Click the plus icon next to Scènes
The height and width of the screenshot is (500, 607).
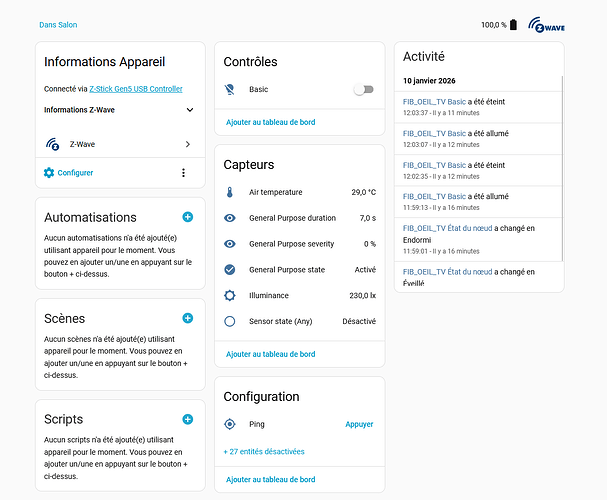point(187,318)
